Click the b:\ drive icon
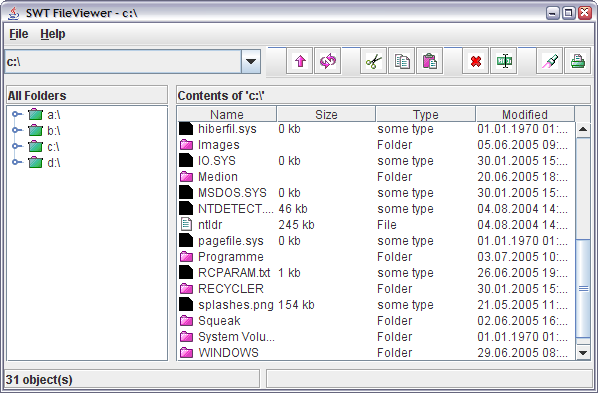 (x=35, y=130)
